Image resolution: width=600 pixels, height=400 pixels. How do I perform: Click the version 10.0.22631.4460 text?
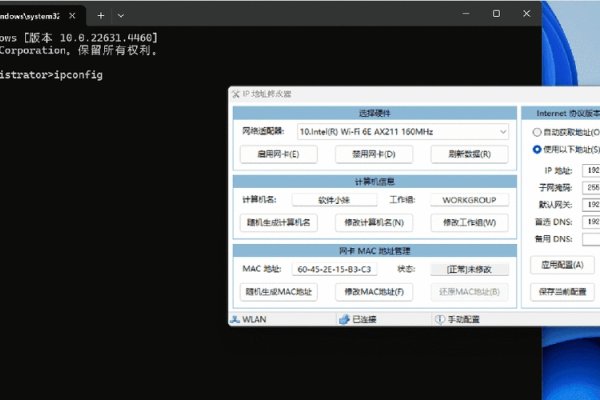point(108,38)
